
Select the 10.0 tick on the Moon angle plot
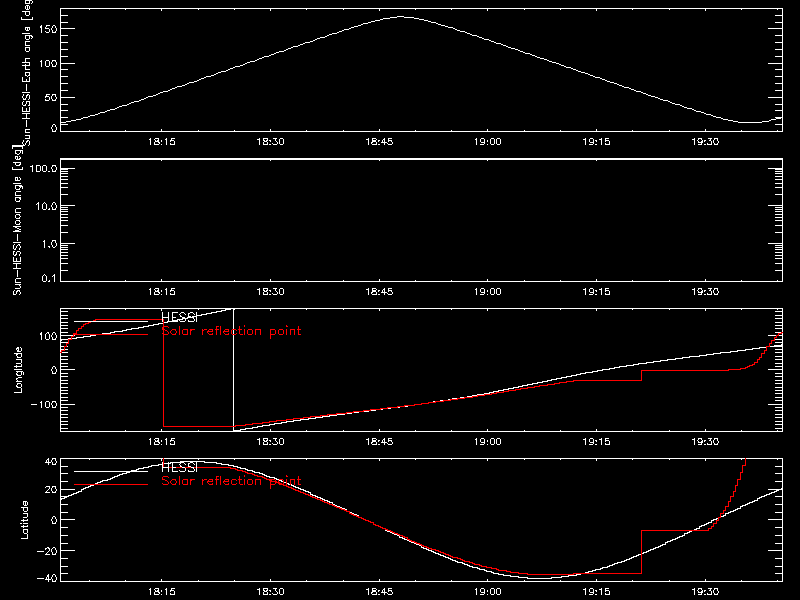tap(46, 206)
